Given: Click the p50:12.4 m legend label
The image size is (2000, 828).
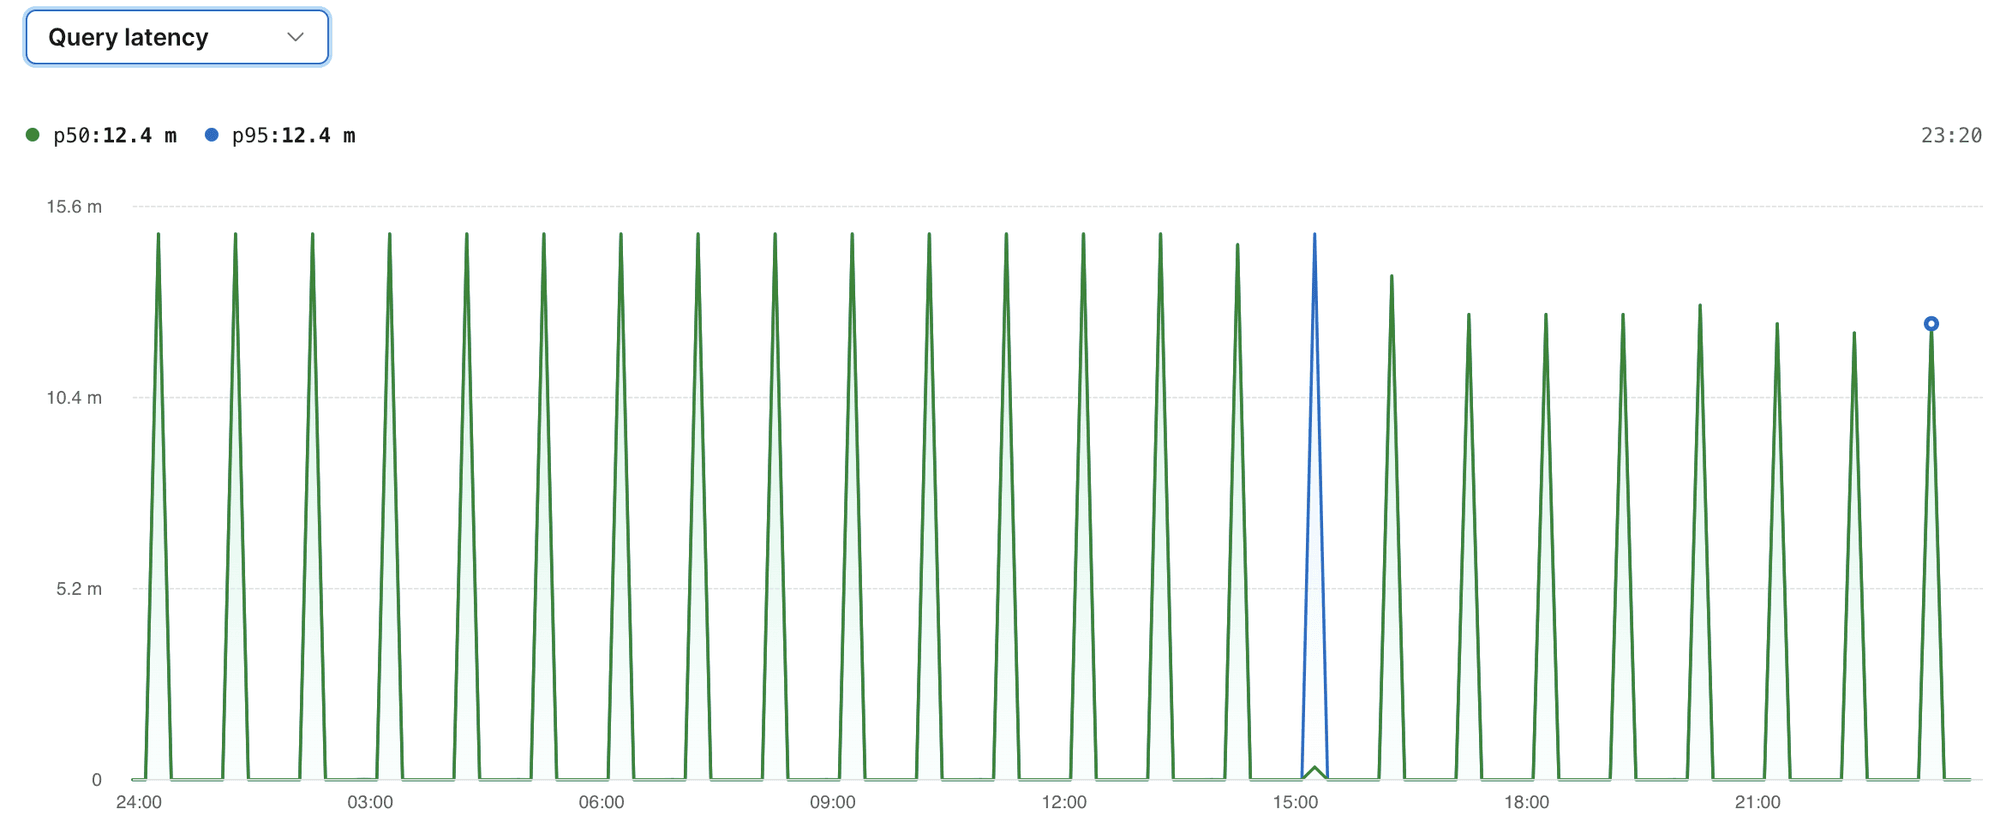Looking at the screenshot, I should (x=115, y=135).
